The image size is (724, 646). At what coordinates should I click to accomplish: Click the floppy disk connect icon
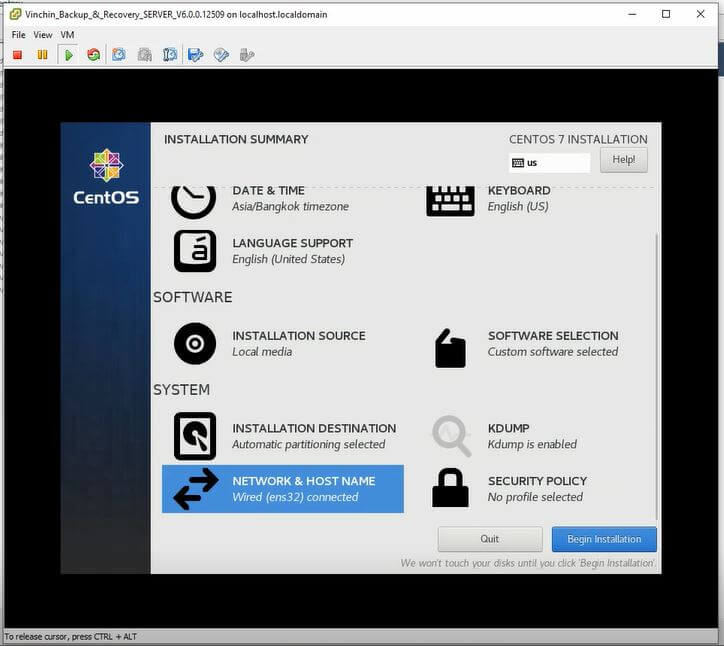pos(195,55)
